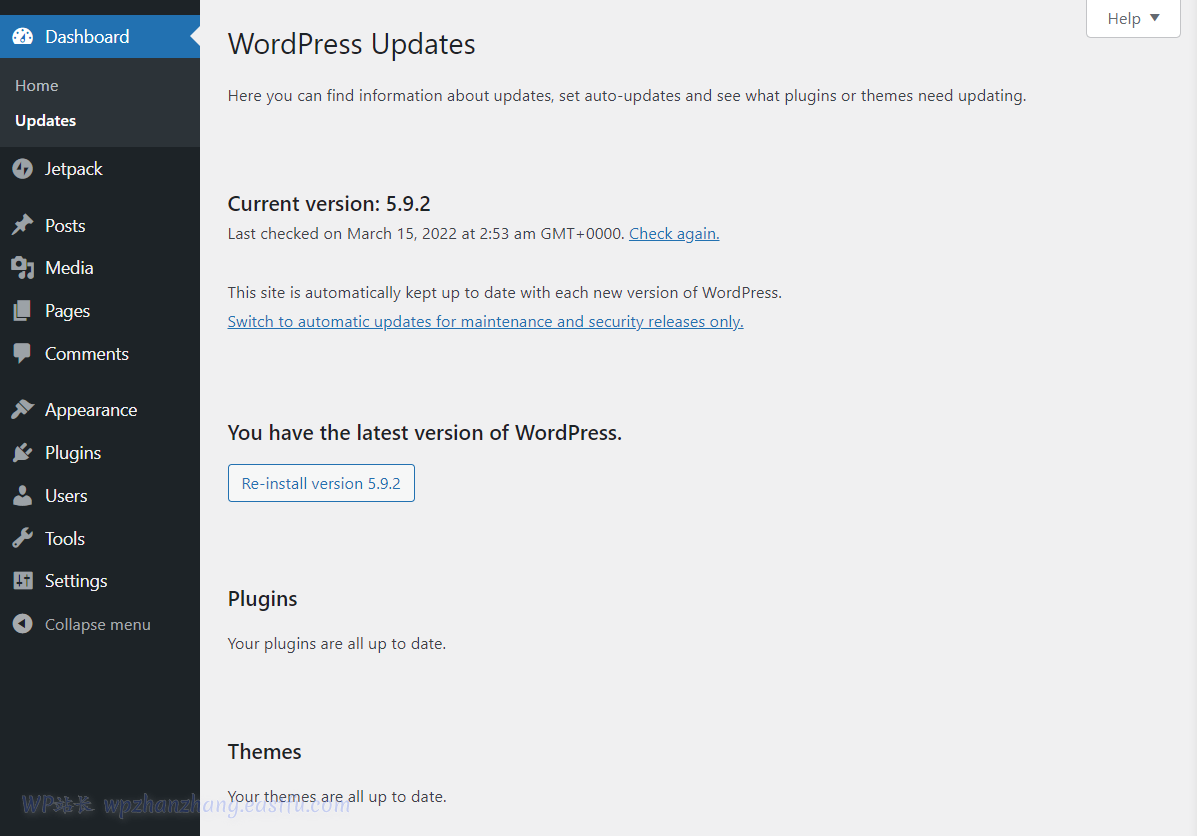Expand the Help dropdown tab
The height and width of the screenshot is (836, 1197).
tap(1133, 18)
